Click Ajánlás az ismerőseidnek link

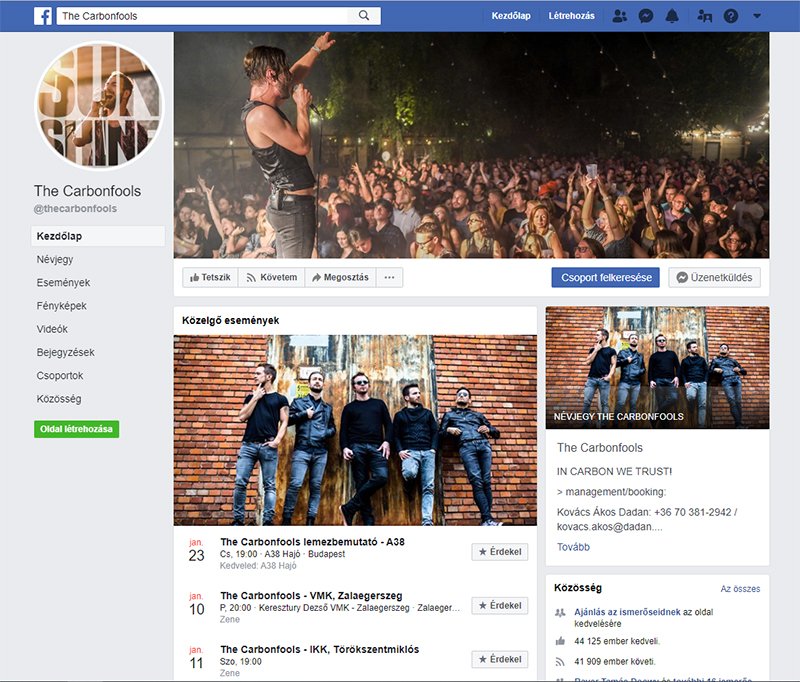pyautogui.click(x=627, y=612)
